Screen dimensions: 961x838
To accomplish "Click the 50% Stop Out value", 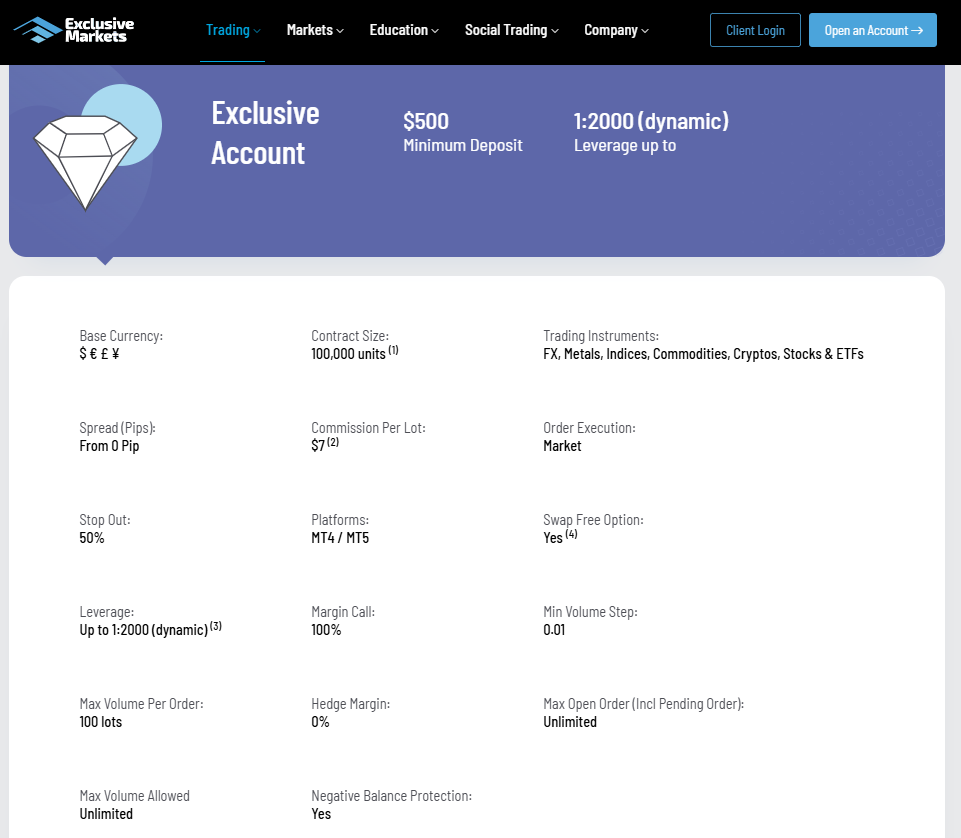I will click(92, 538).
